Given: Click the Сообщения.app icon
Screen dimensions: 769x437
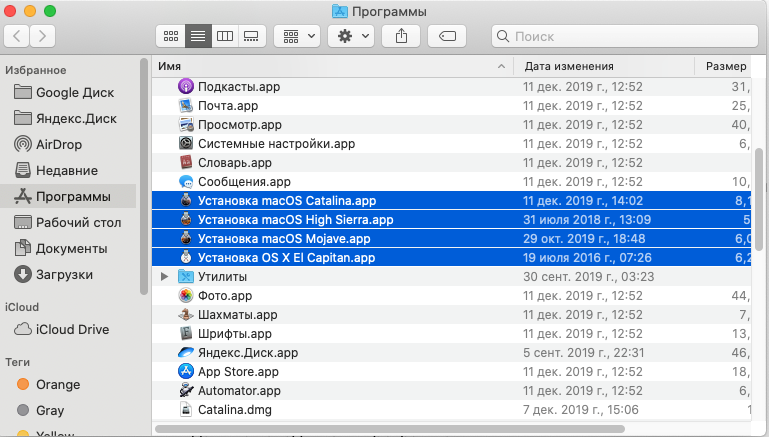Looking at the screenshot, I should (186, 181).
